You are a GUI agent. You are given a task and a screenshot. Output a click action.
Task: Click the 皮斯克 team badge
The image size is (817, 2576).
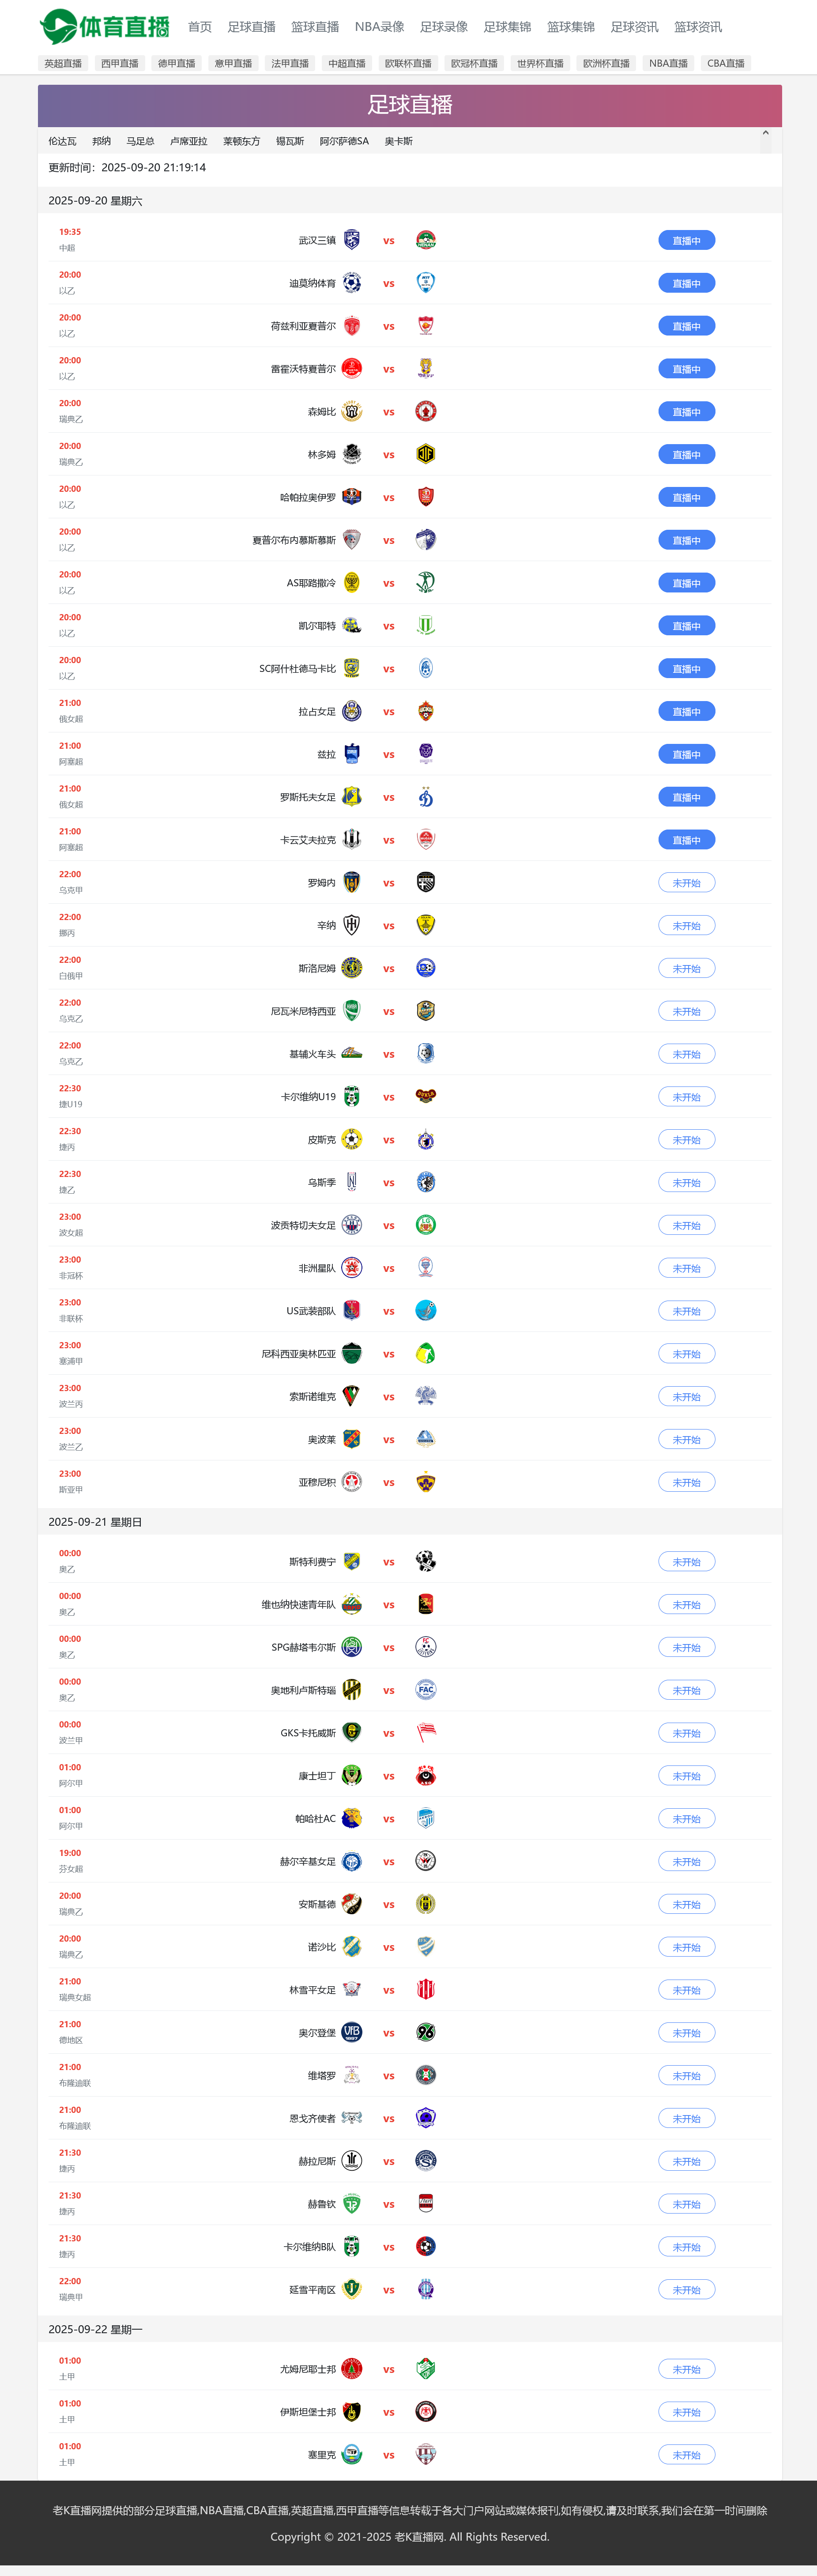tap(351, 1139)
